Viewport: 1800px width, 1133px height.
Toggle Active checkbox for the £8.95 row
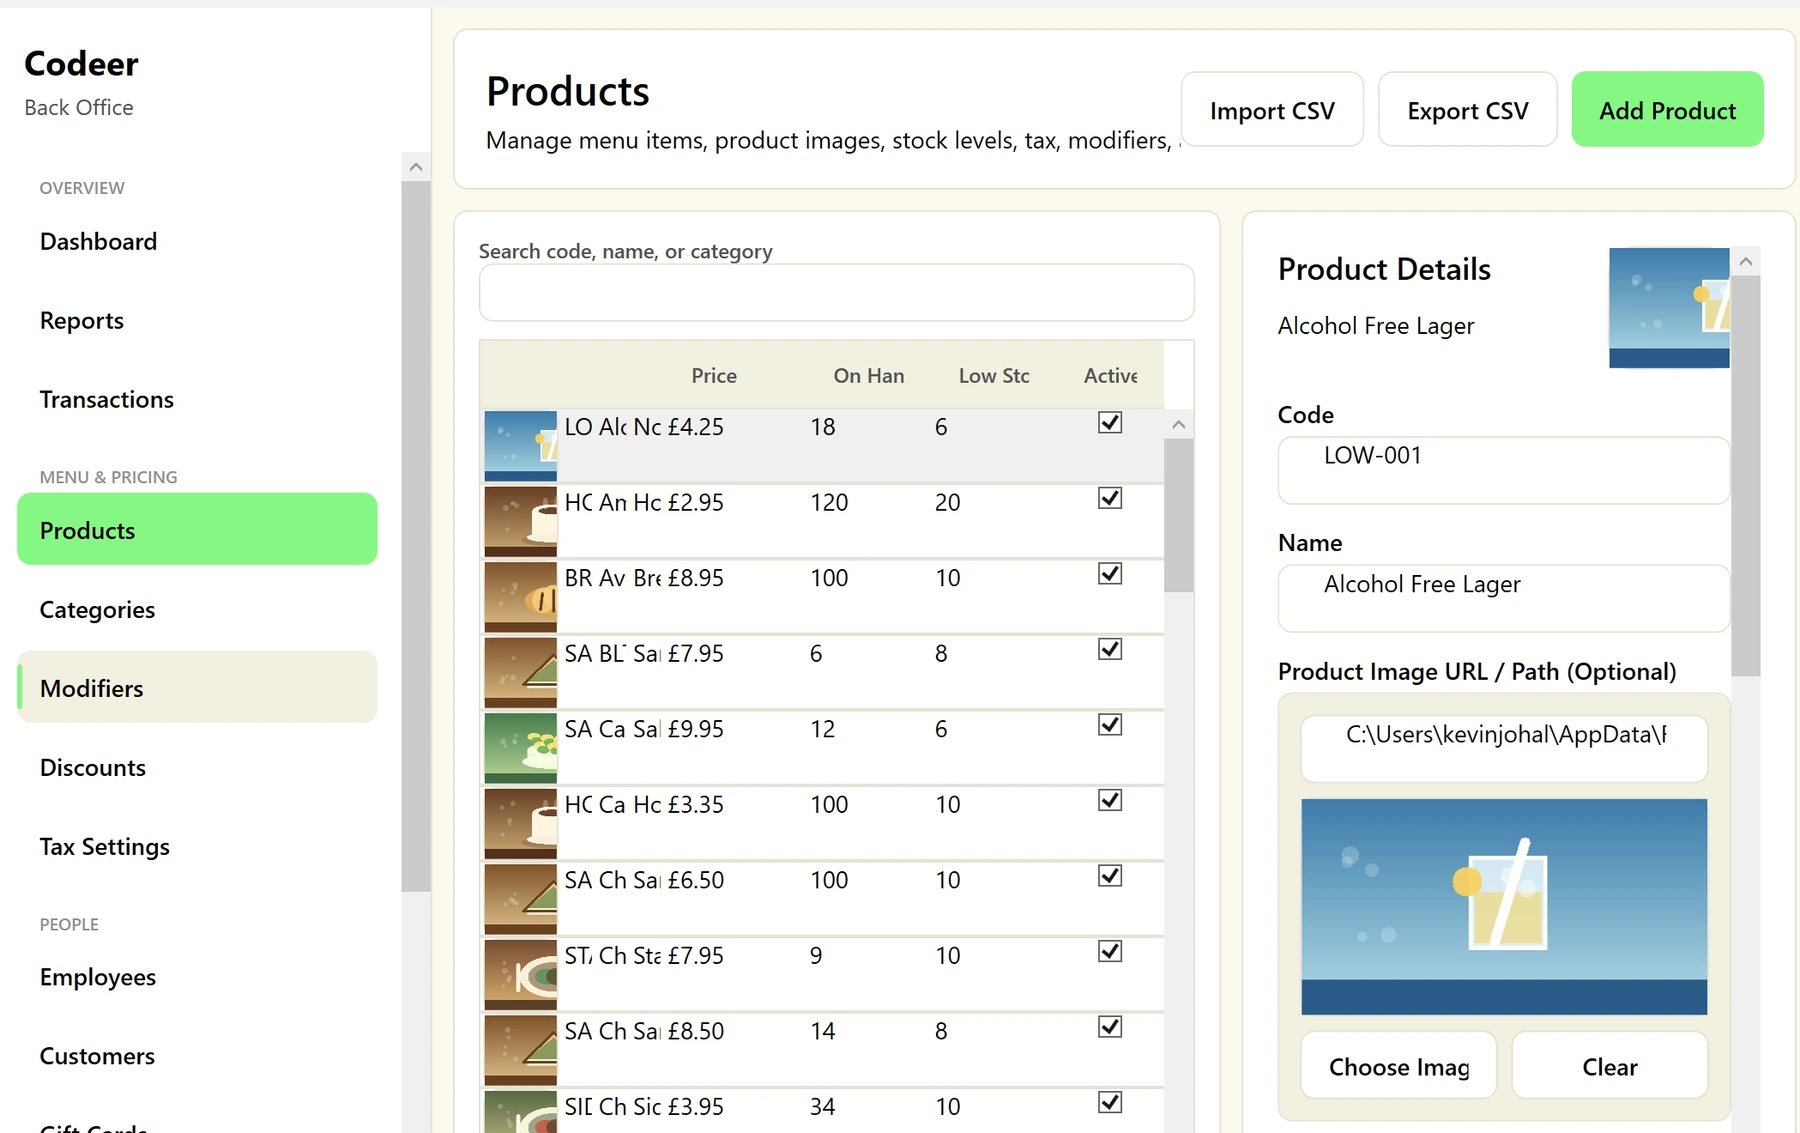(1110, 574)
